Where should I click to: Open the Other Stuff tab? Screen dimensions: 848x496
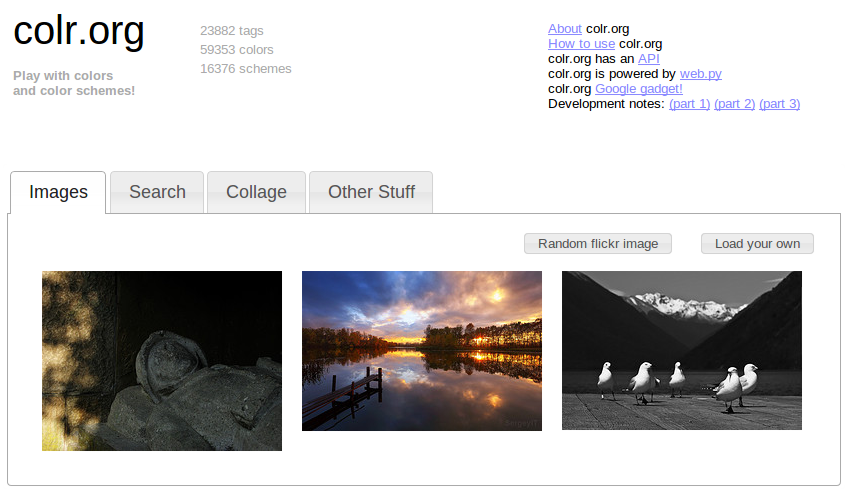coord(371,192)
